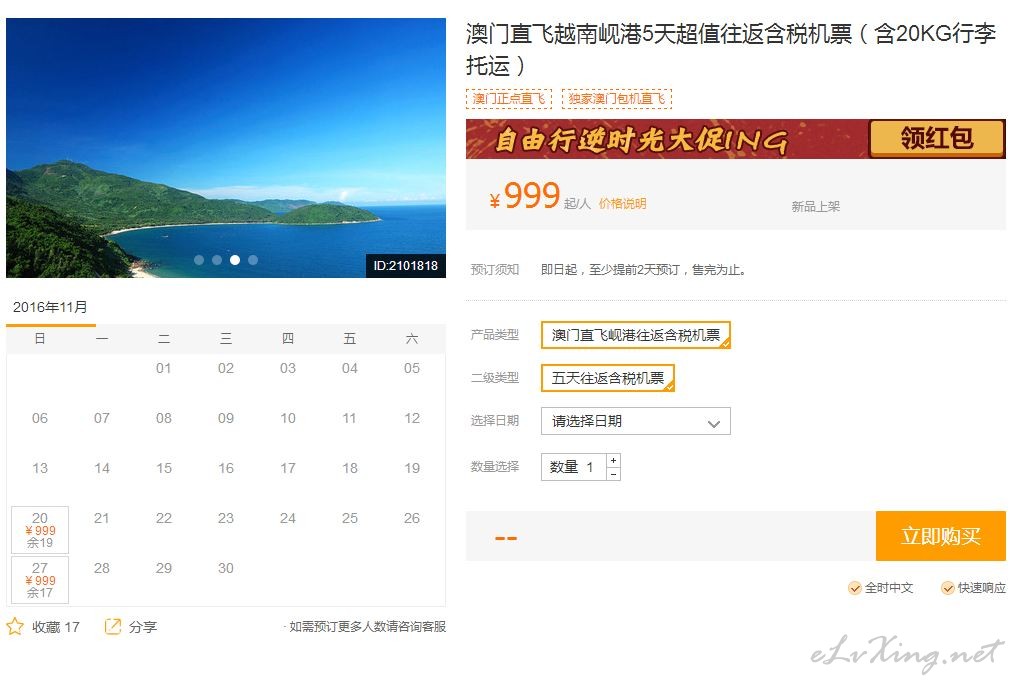Screen dimensions: 1015x687
Task: Click calendar date 24
Action: (x=288, y=518)
